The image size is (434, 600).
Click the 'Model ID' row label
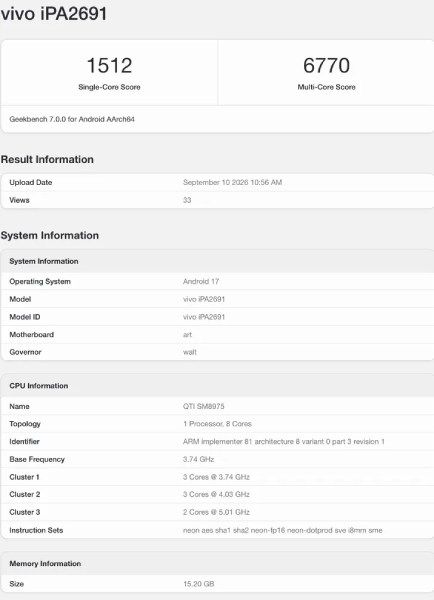click(x=25, y=317)
